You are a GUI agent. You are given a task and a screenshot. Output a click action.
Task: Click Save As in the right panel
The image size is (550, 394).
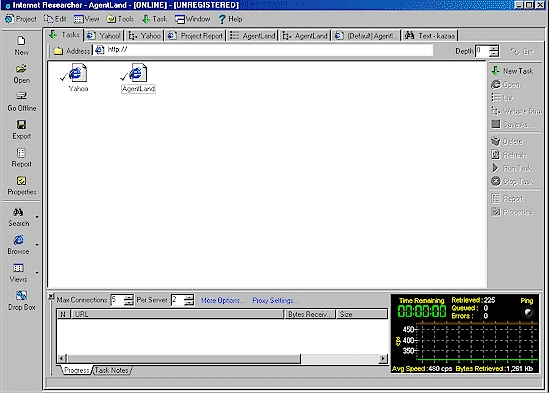coord(513,125)
